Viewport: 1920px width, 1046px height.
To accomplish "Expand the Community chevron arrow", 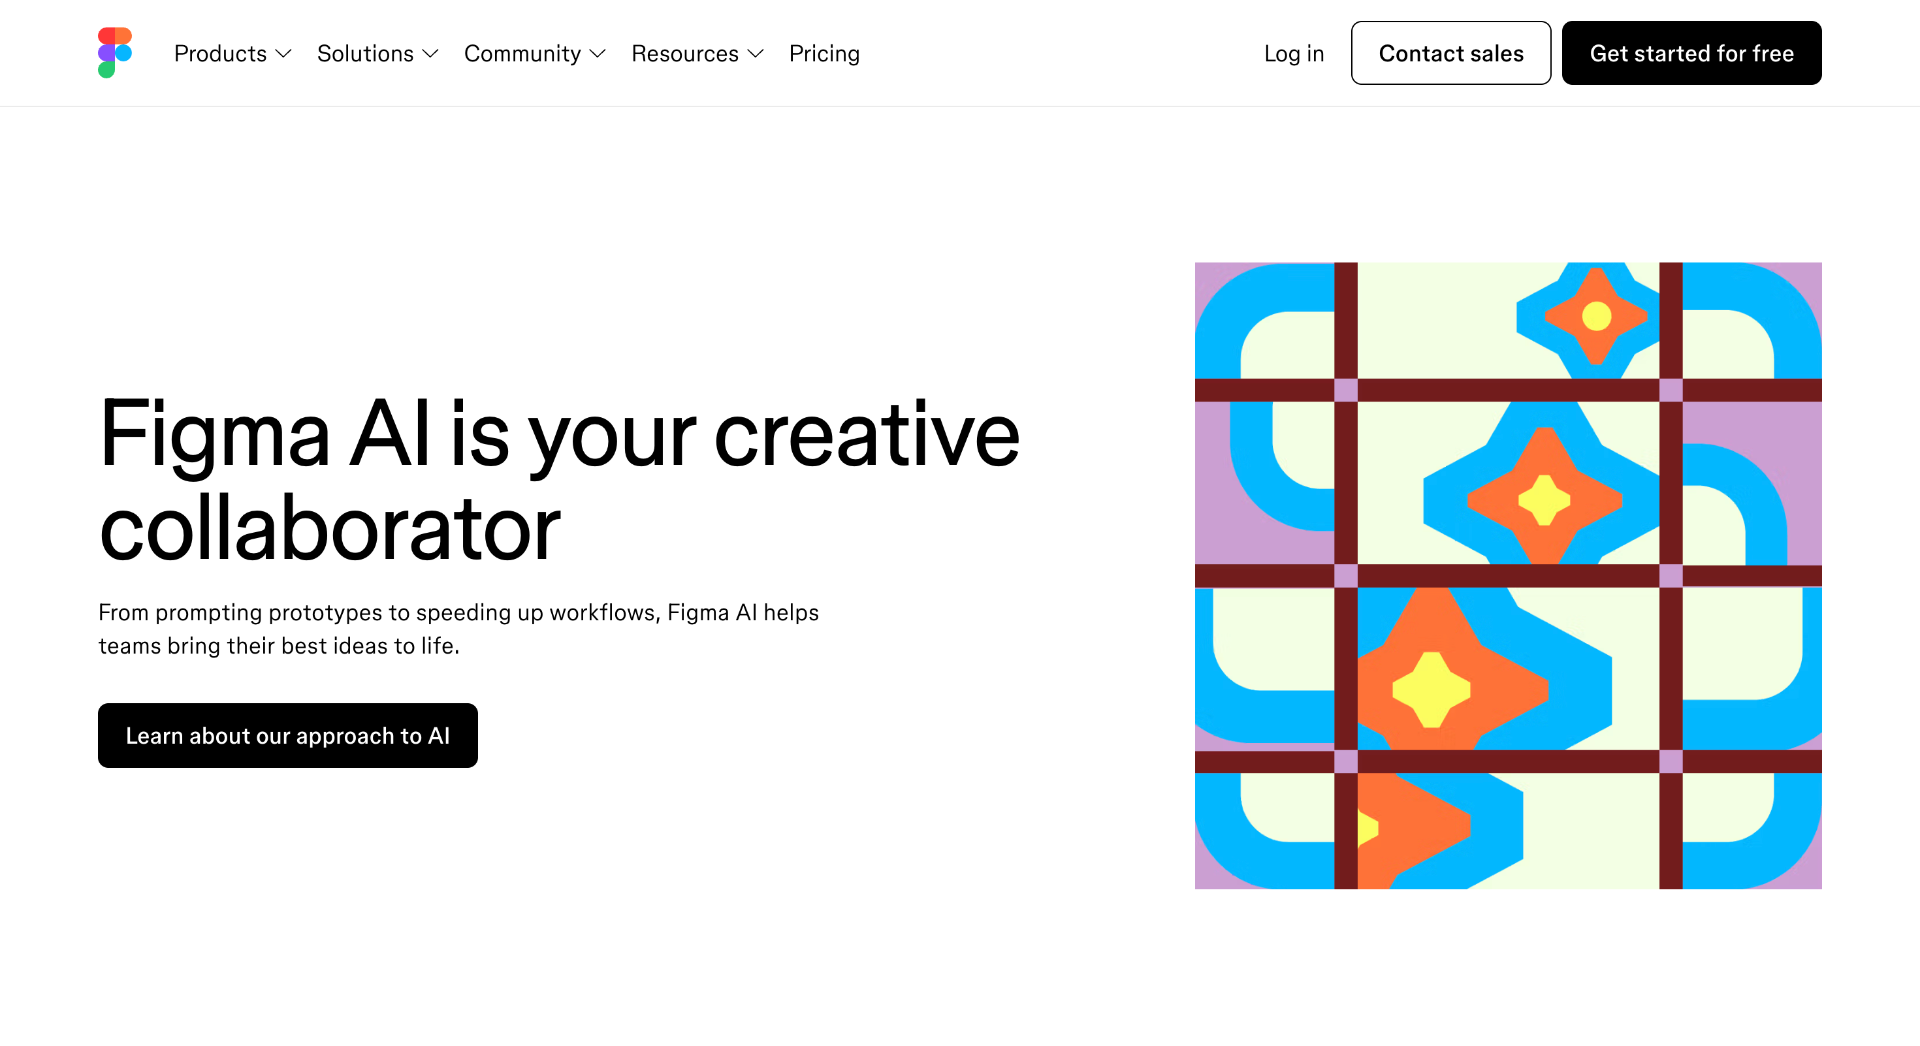I will point(598,54).
